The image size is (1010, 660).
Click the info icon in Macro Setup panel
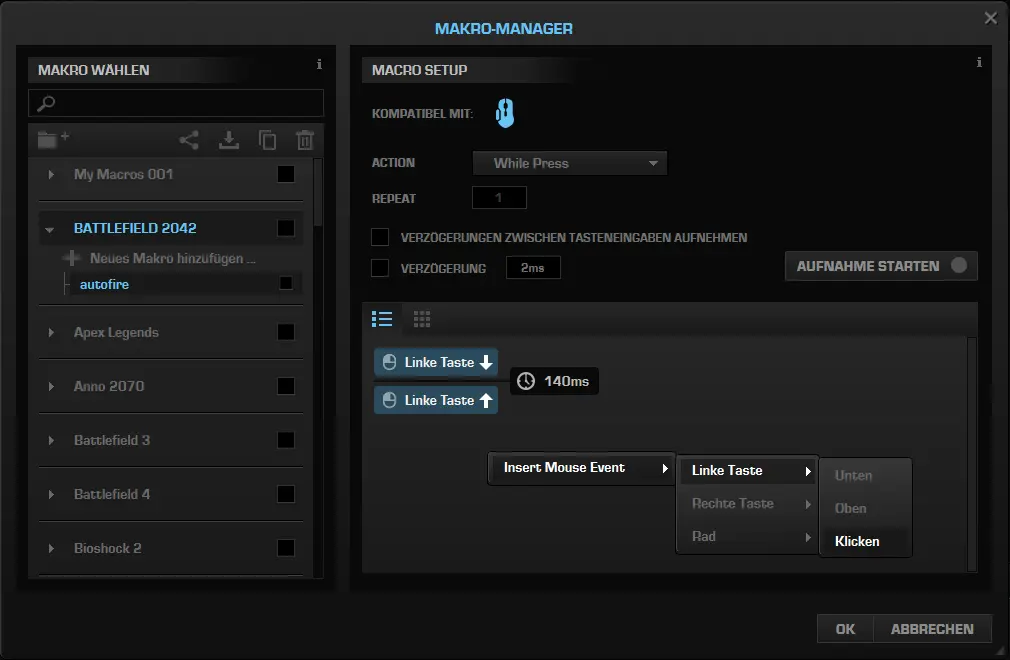point(979,62)
